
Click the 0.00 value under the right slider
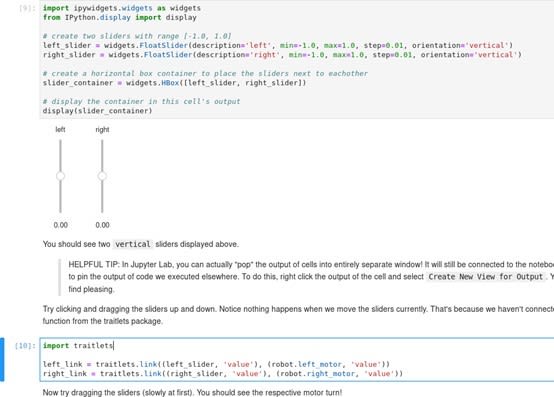tap(102, 225)
